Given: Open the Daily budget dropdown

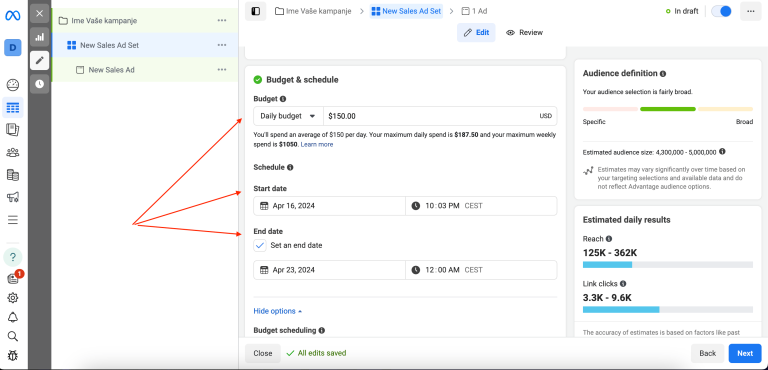Looking at the screenshot, I should [288, 116].
